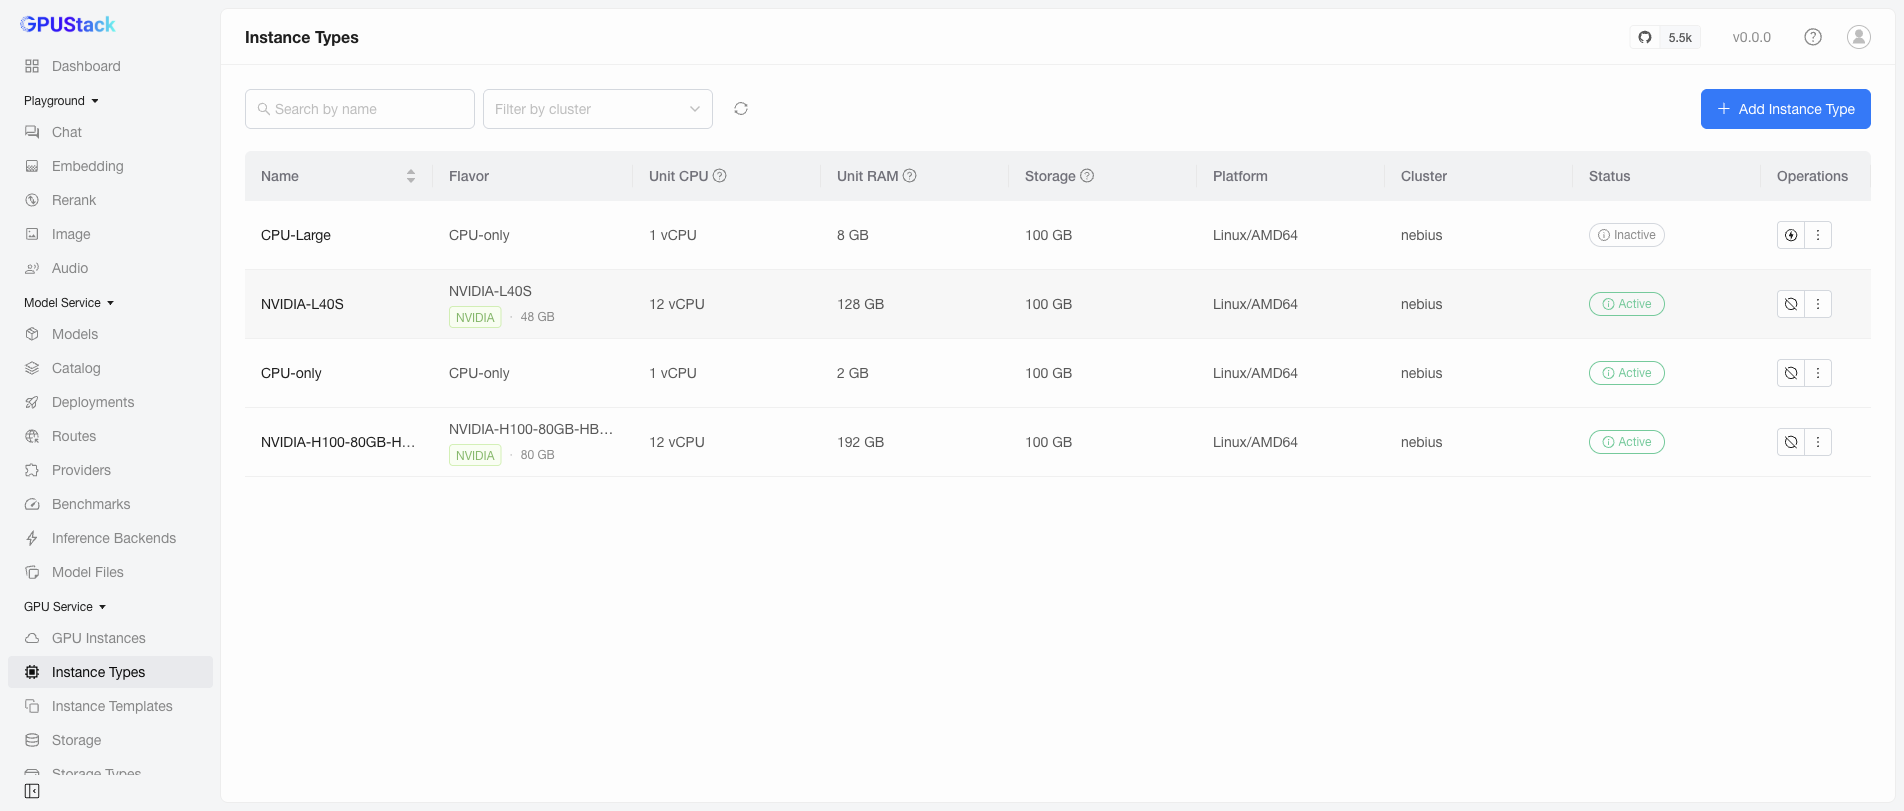1904x811 pixels.
Task: Disable the NVIDIA-L40S instance type
Action: [x=1791, y=304]
